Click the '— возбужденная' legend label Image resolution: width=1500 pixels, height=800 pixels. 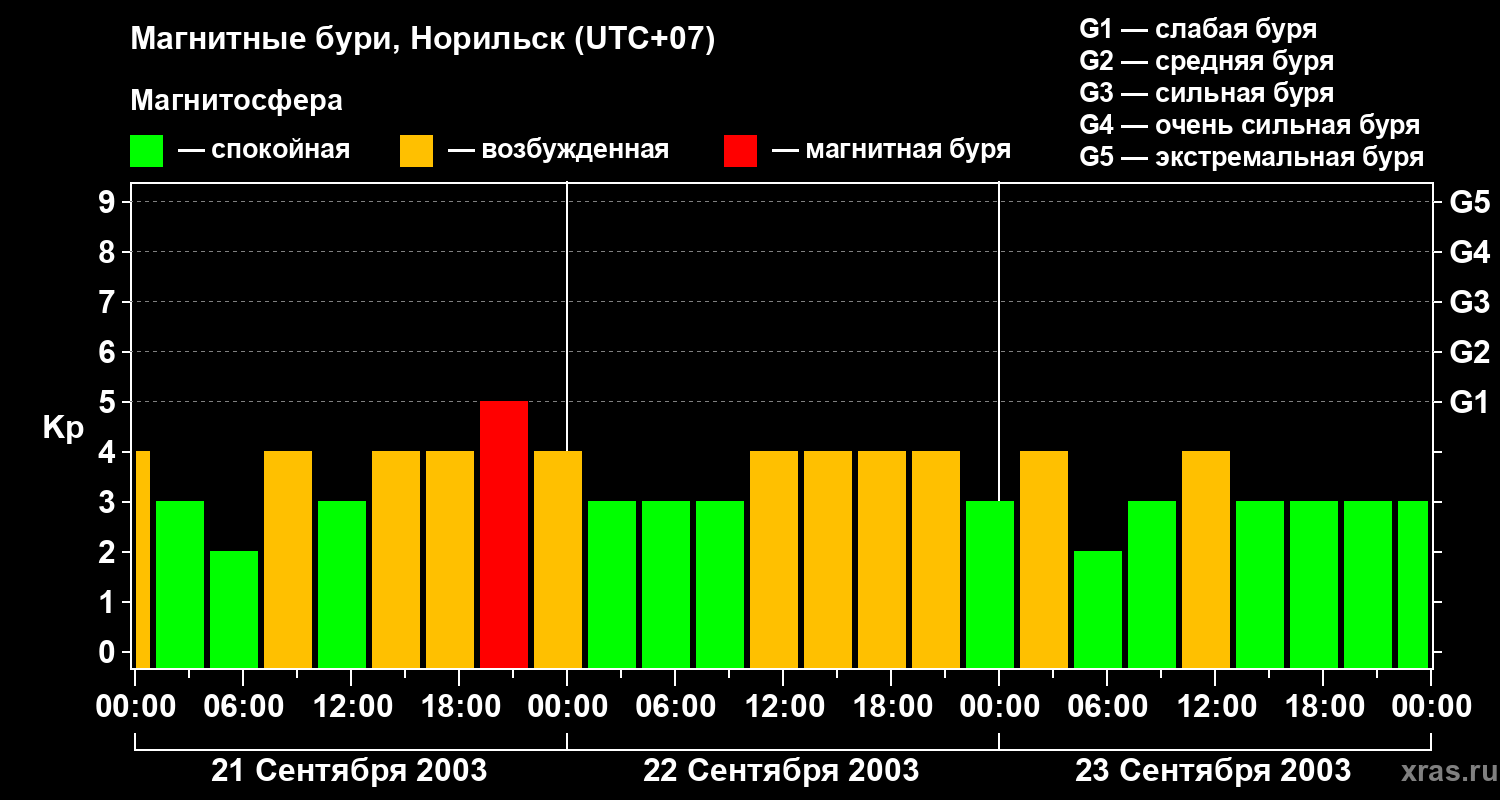[558, 150]
